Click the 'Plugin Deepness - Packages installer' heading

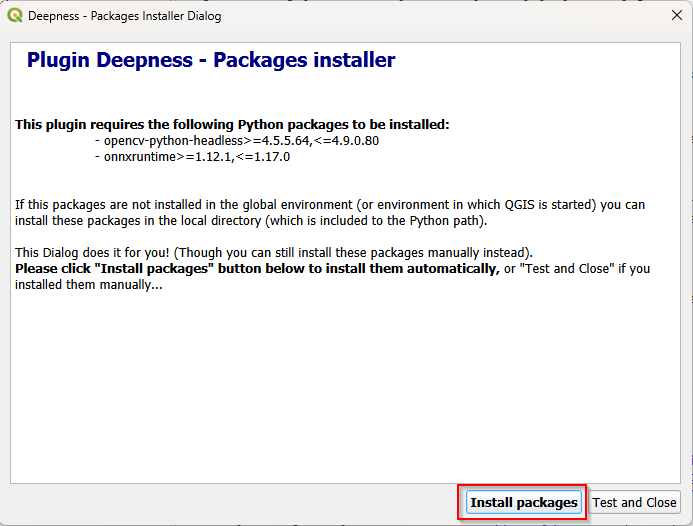pyautogui.click(x=211, y=60)
